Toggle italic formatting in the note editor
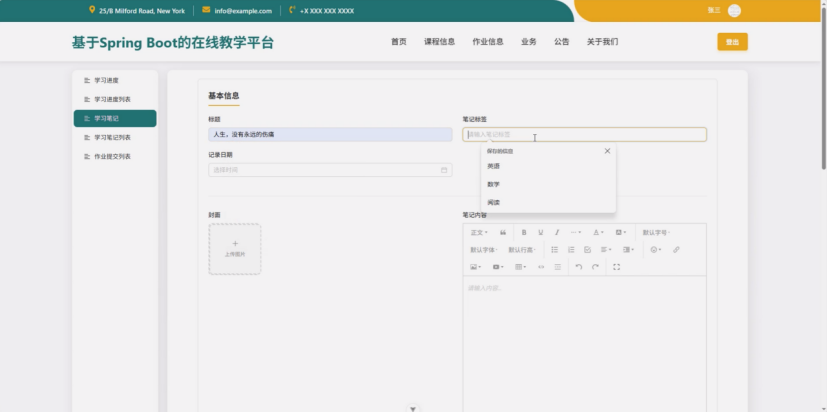The image size is (827, 412). [x=556, y=233]
